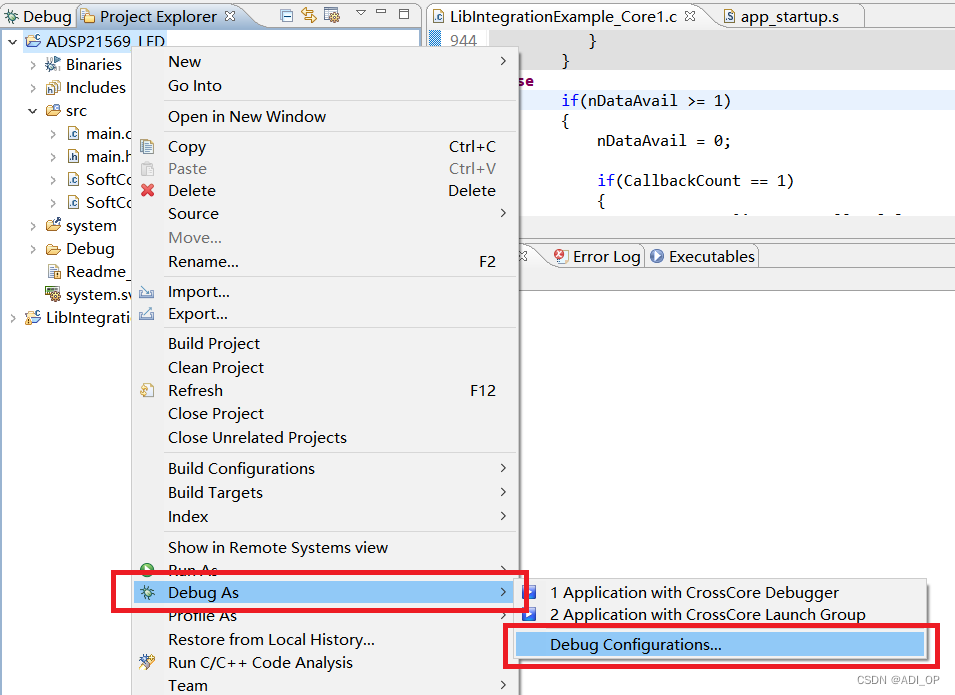Open the Executables tab
Screen dimensions: 955x695
pyautogui.click(x=702, y=256)
